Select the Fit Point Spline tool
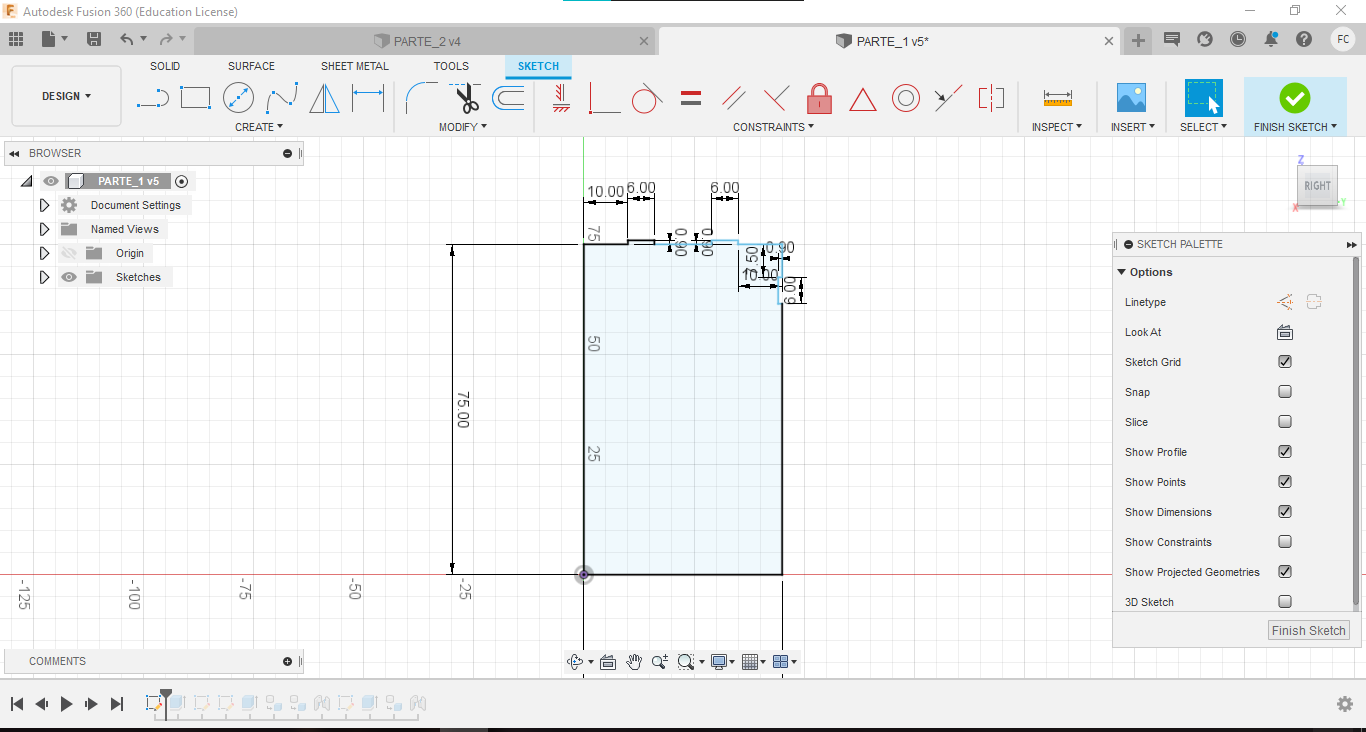 [282, 98]
